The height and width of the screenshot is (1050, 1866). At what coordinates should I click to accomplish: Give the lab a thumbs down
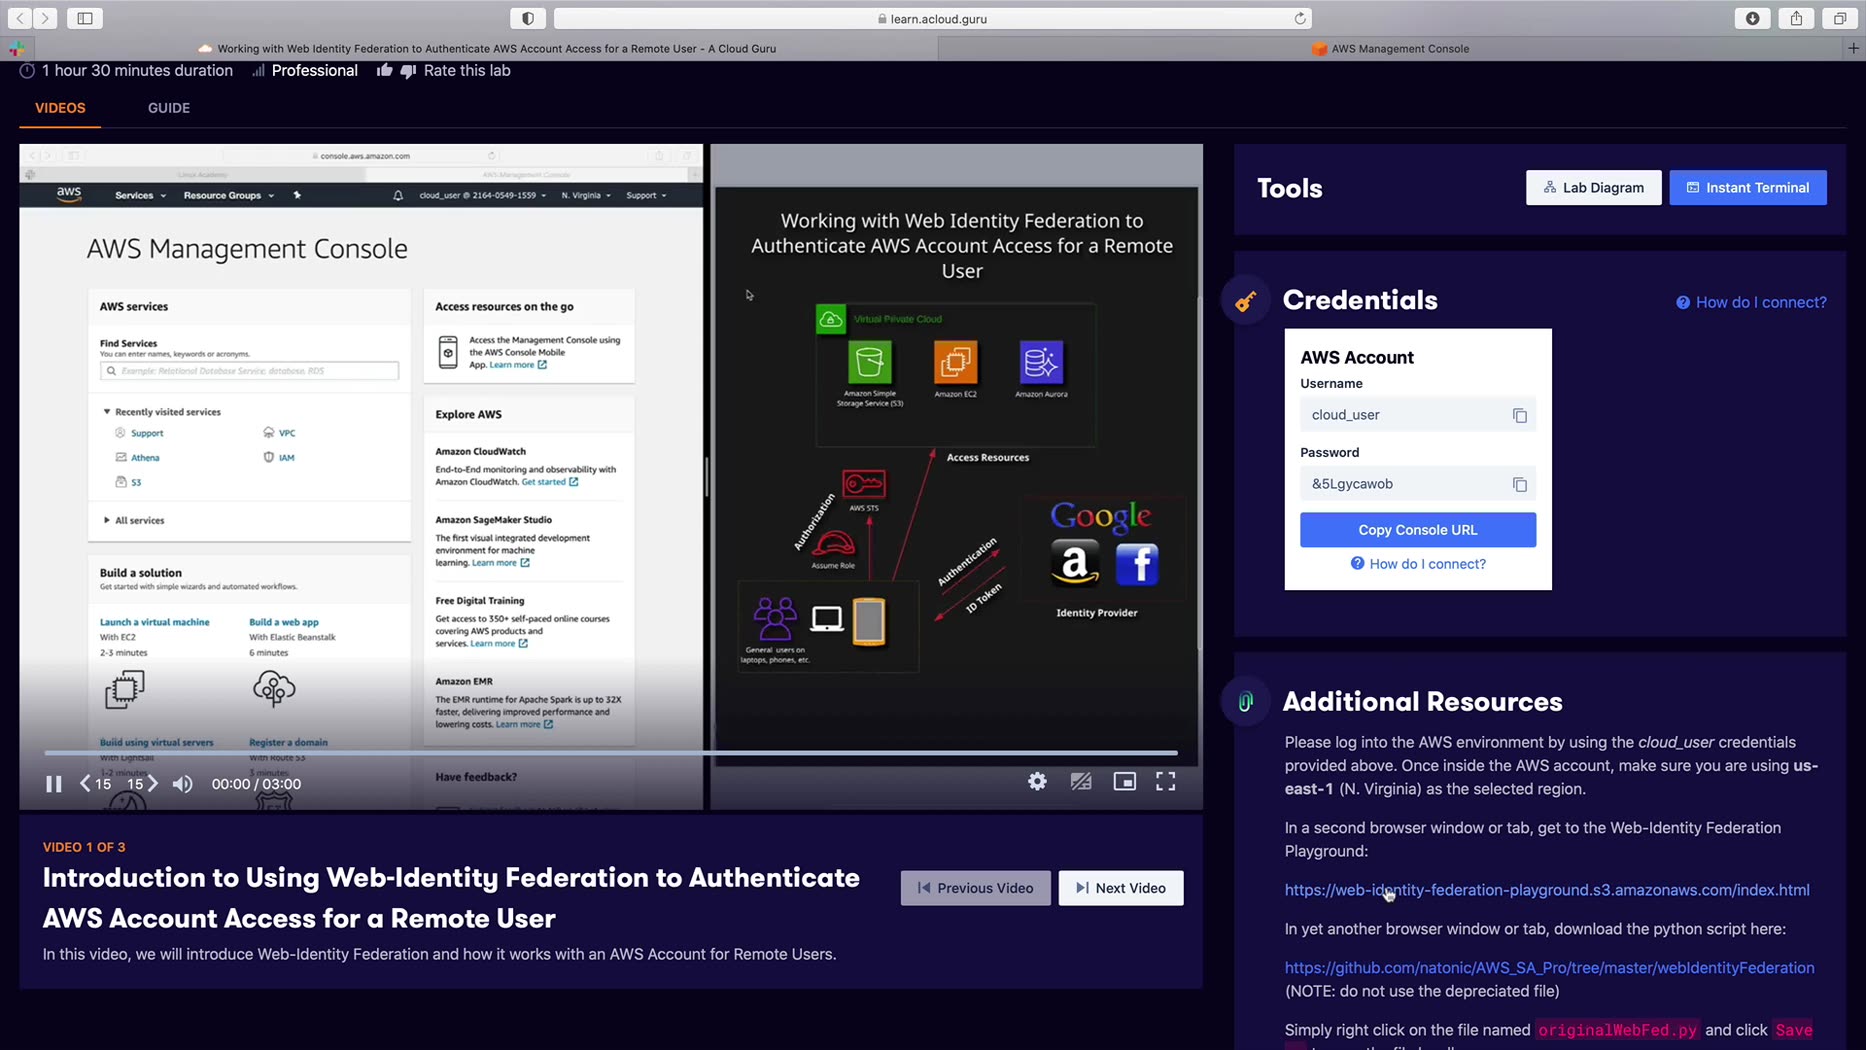408,71
